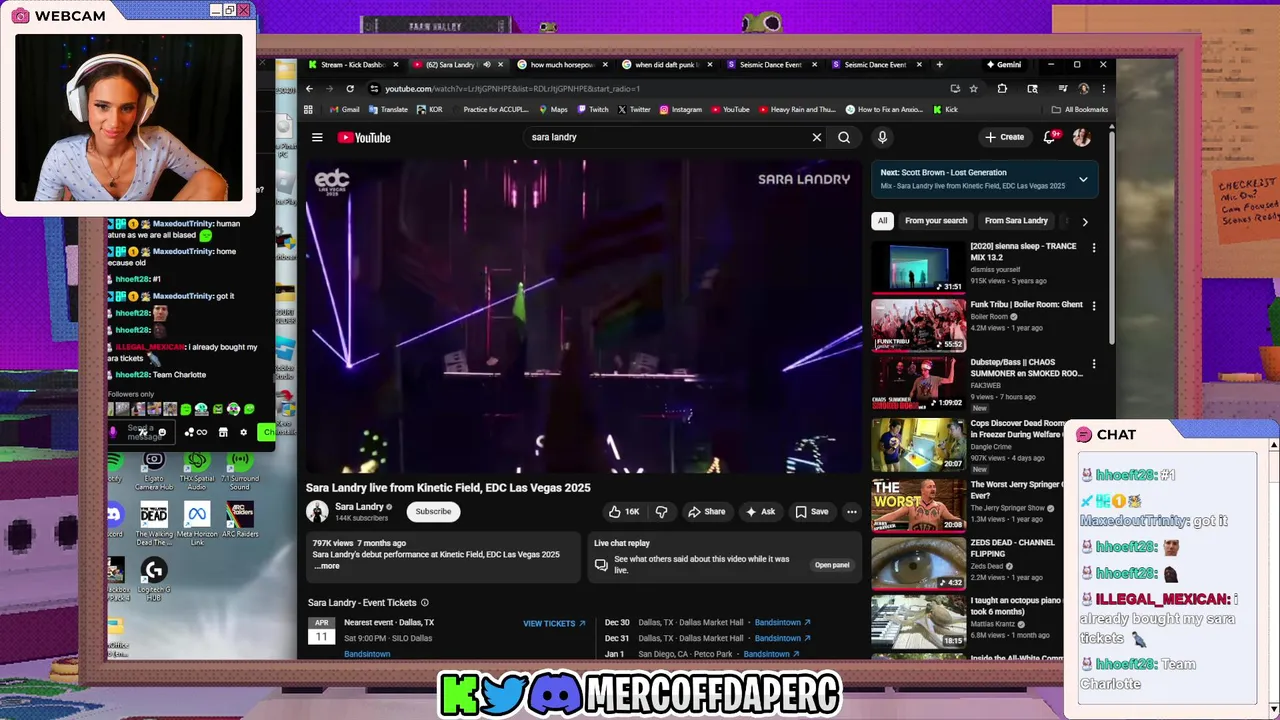Viewport: 1280px width, 720px height.
Task: Show more filter chips with right arrow
Action: [1085, 221]
